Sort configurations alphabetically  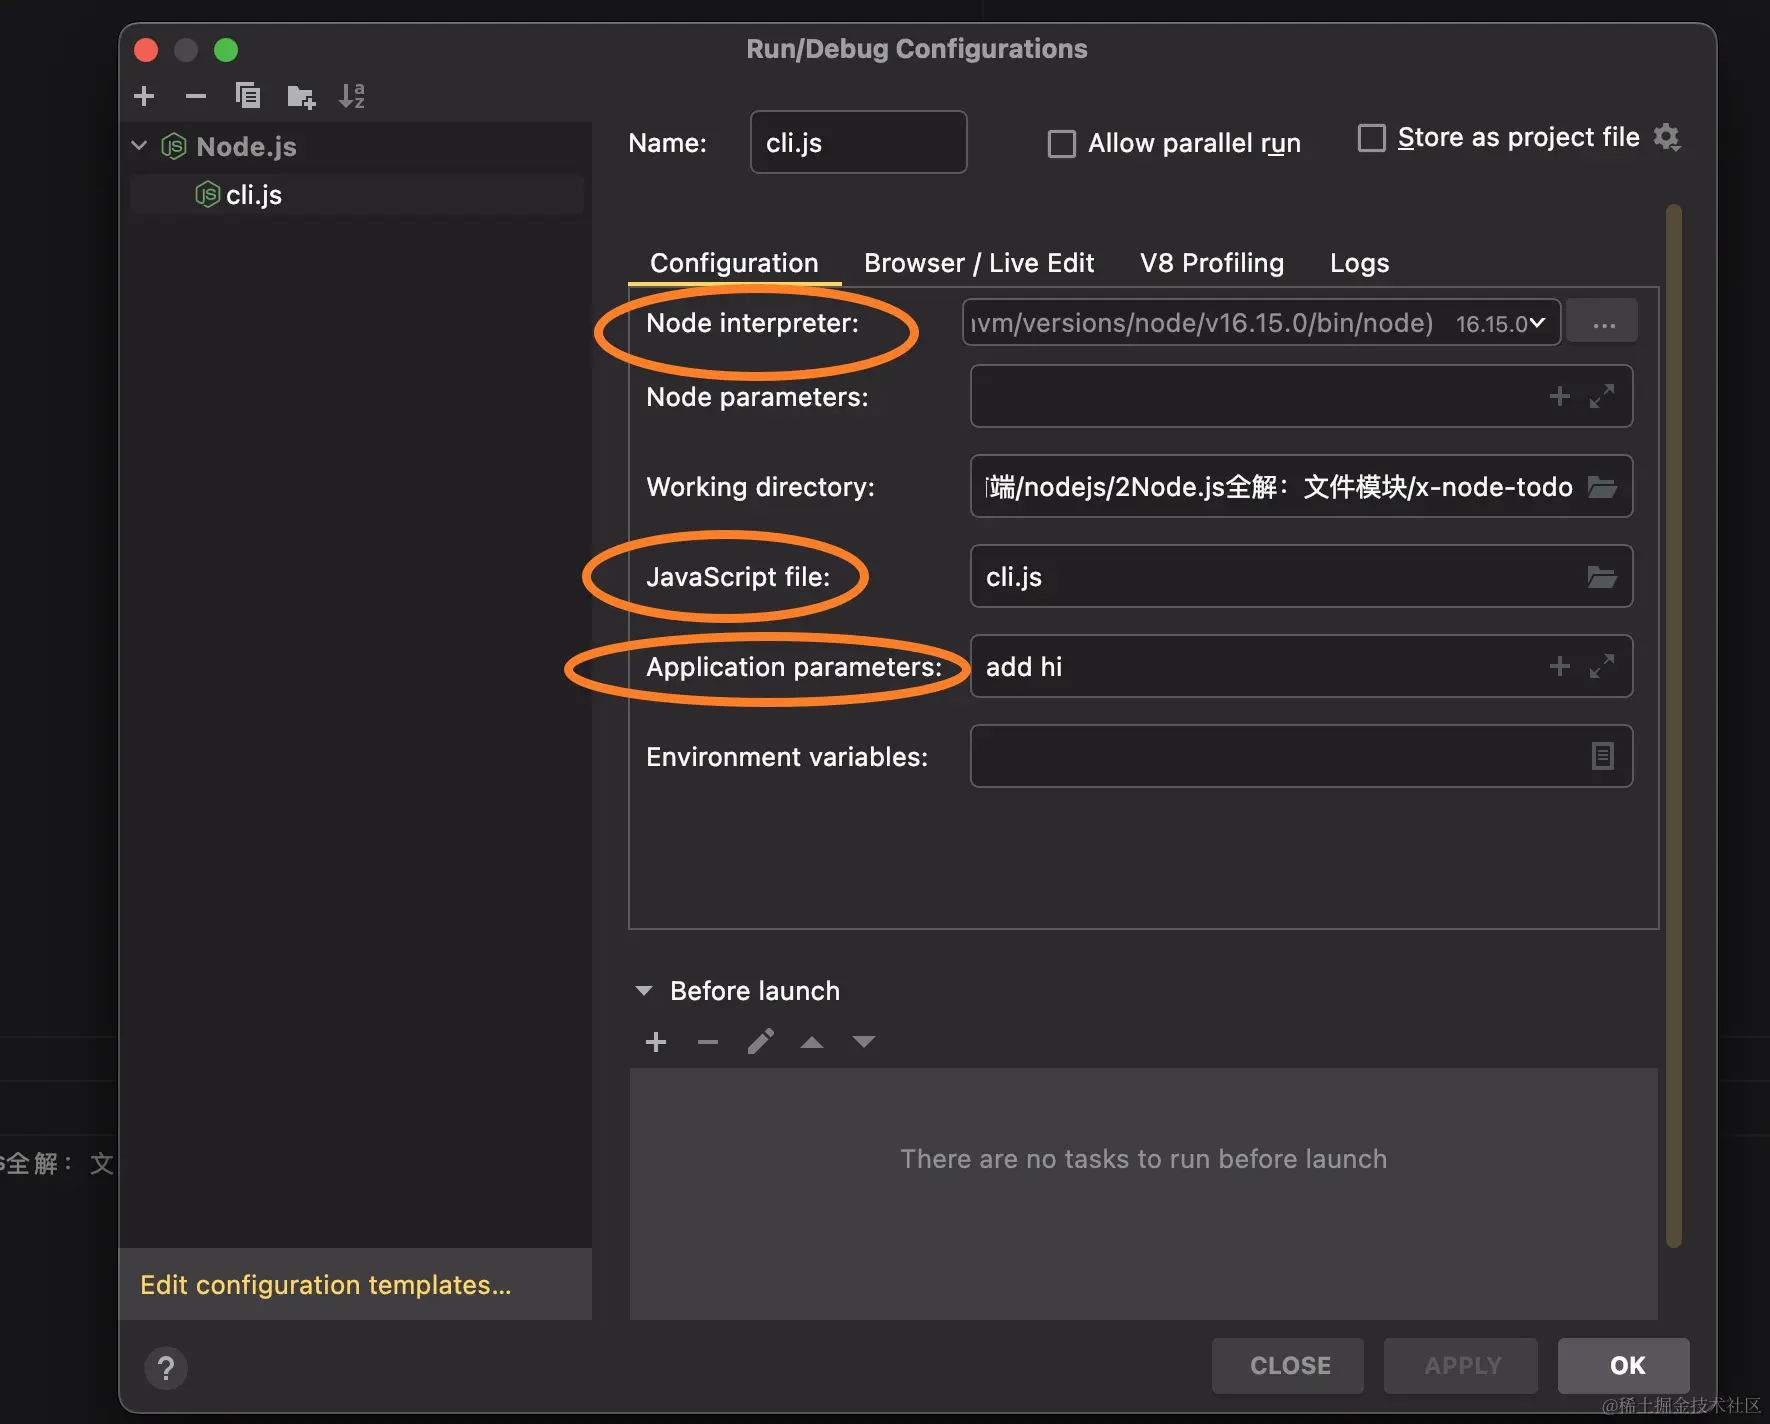pos(352,96)
